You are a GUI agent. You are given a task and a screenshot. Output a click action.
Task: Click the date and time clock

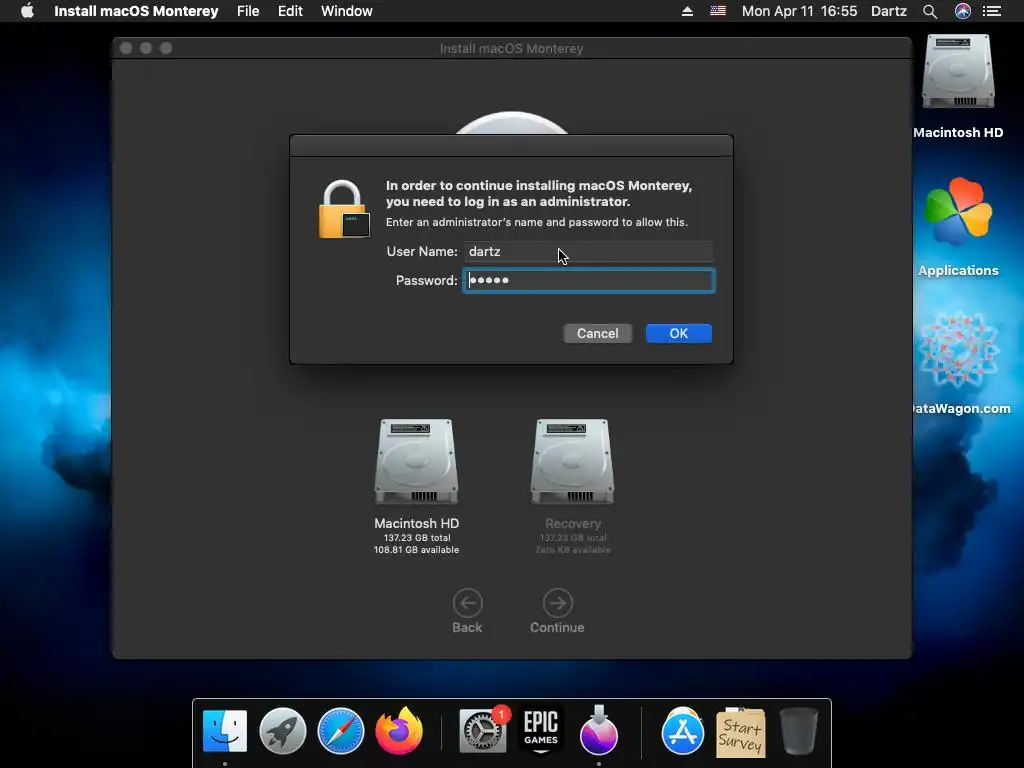point(799,11)
